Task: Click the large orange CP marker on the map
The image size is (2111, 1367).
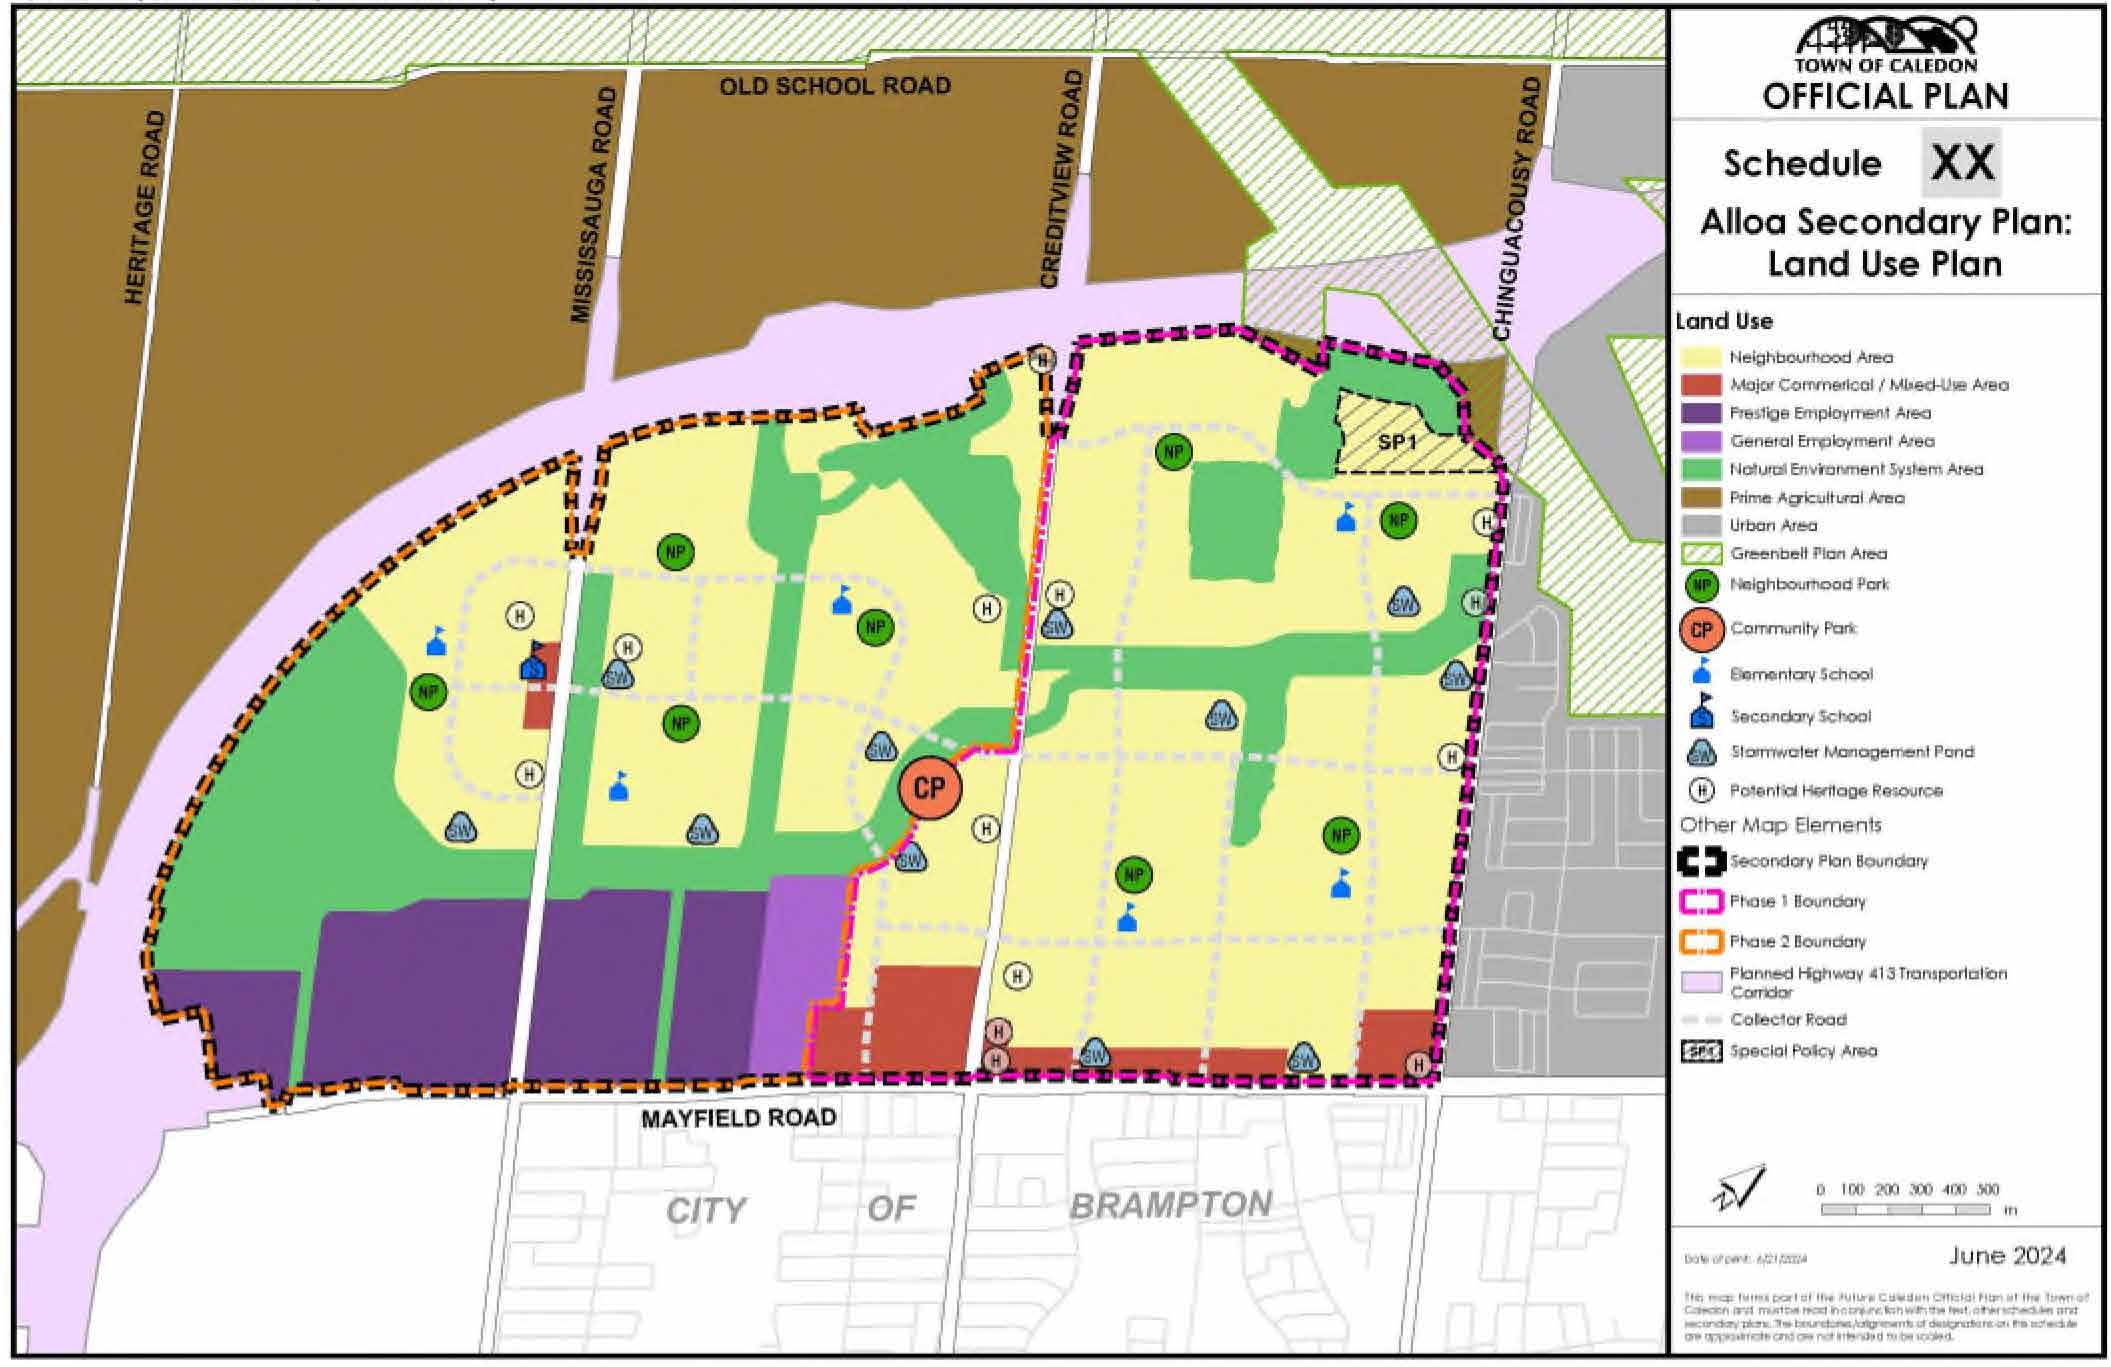Action: pyautogui.click(x=929, y=788)
